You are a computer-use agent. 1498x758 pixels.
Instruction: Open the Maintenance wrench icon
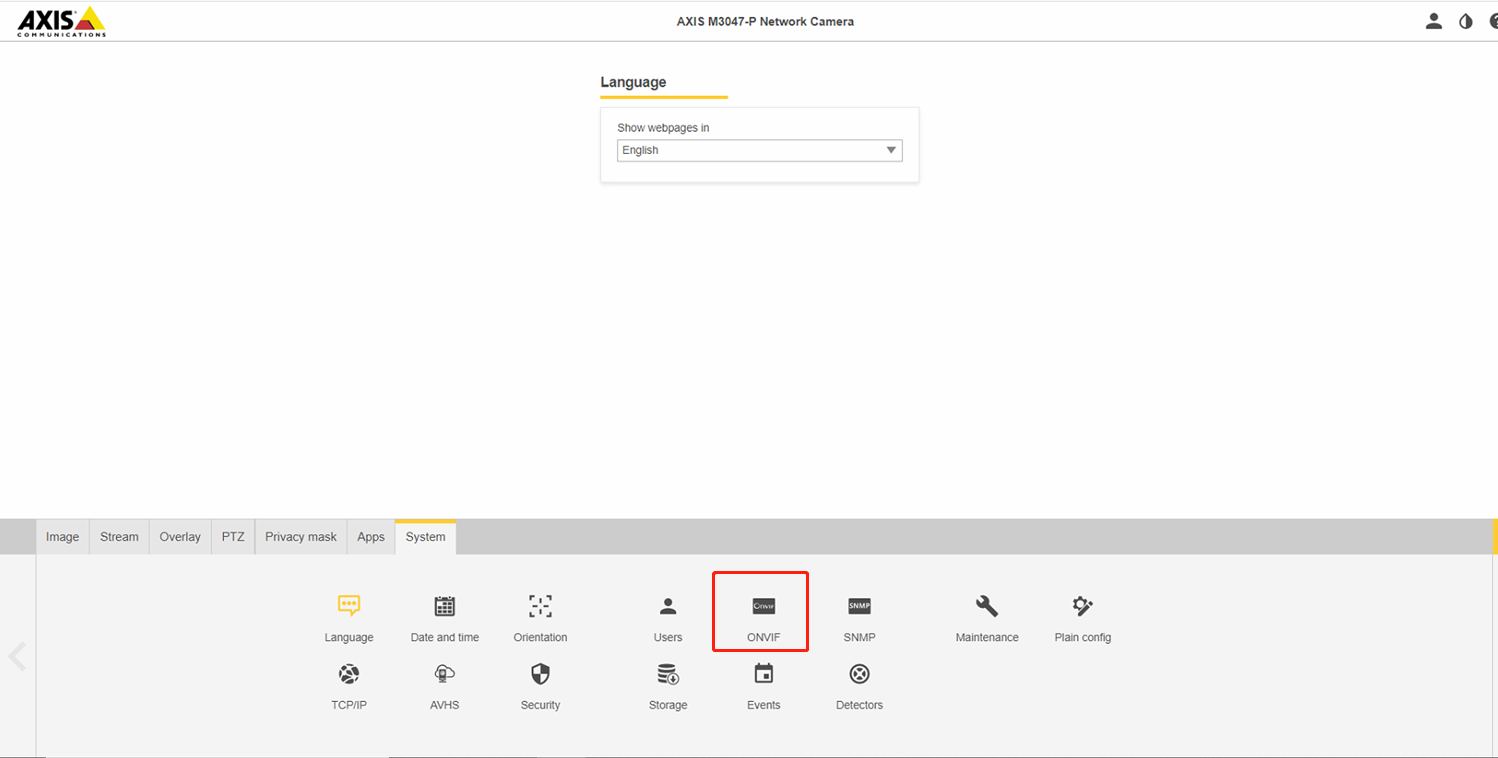(987, 606)
